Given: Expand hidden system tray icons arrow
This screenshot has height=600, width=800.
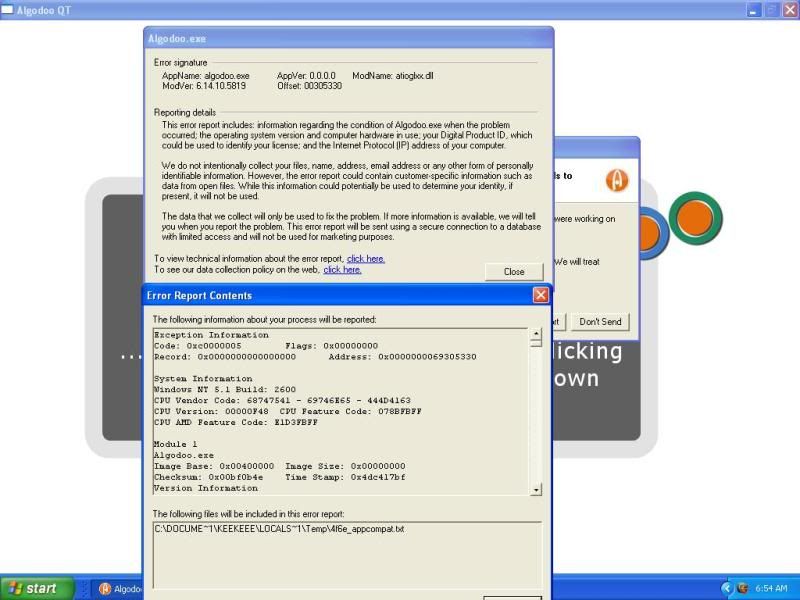Looking at the screenshot, I should click(x=727, y=589).
